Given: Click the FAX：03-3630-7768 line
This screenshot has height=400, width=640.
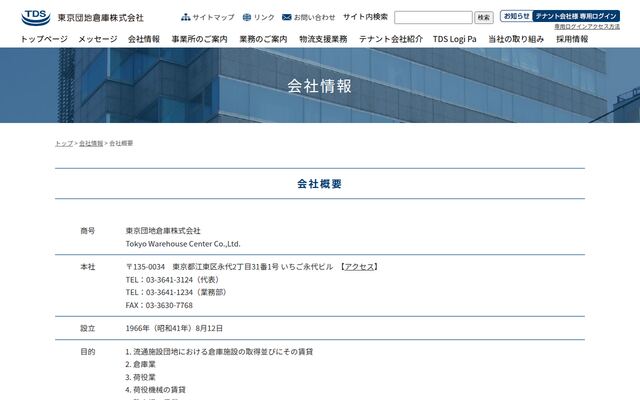Looking at the screenshot, I should click(x=159, y=305).
